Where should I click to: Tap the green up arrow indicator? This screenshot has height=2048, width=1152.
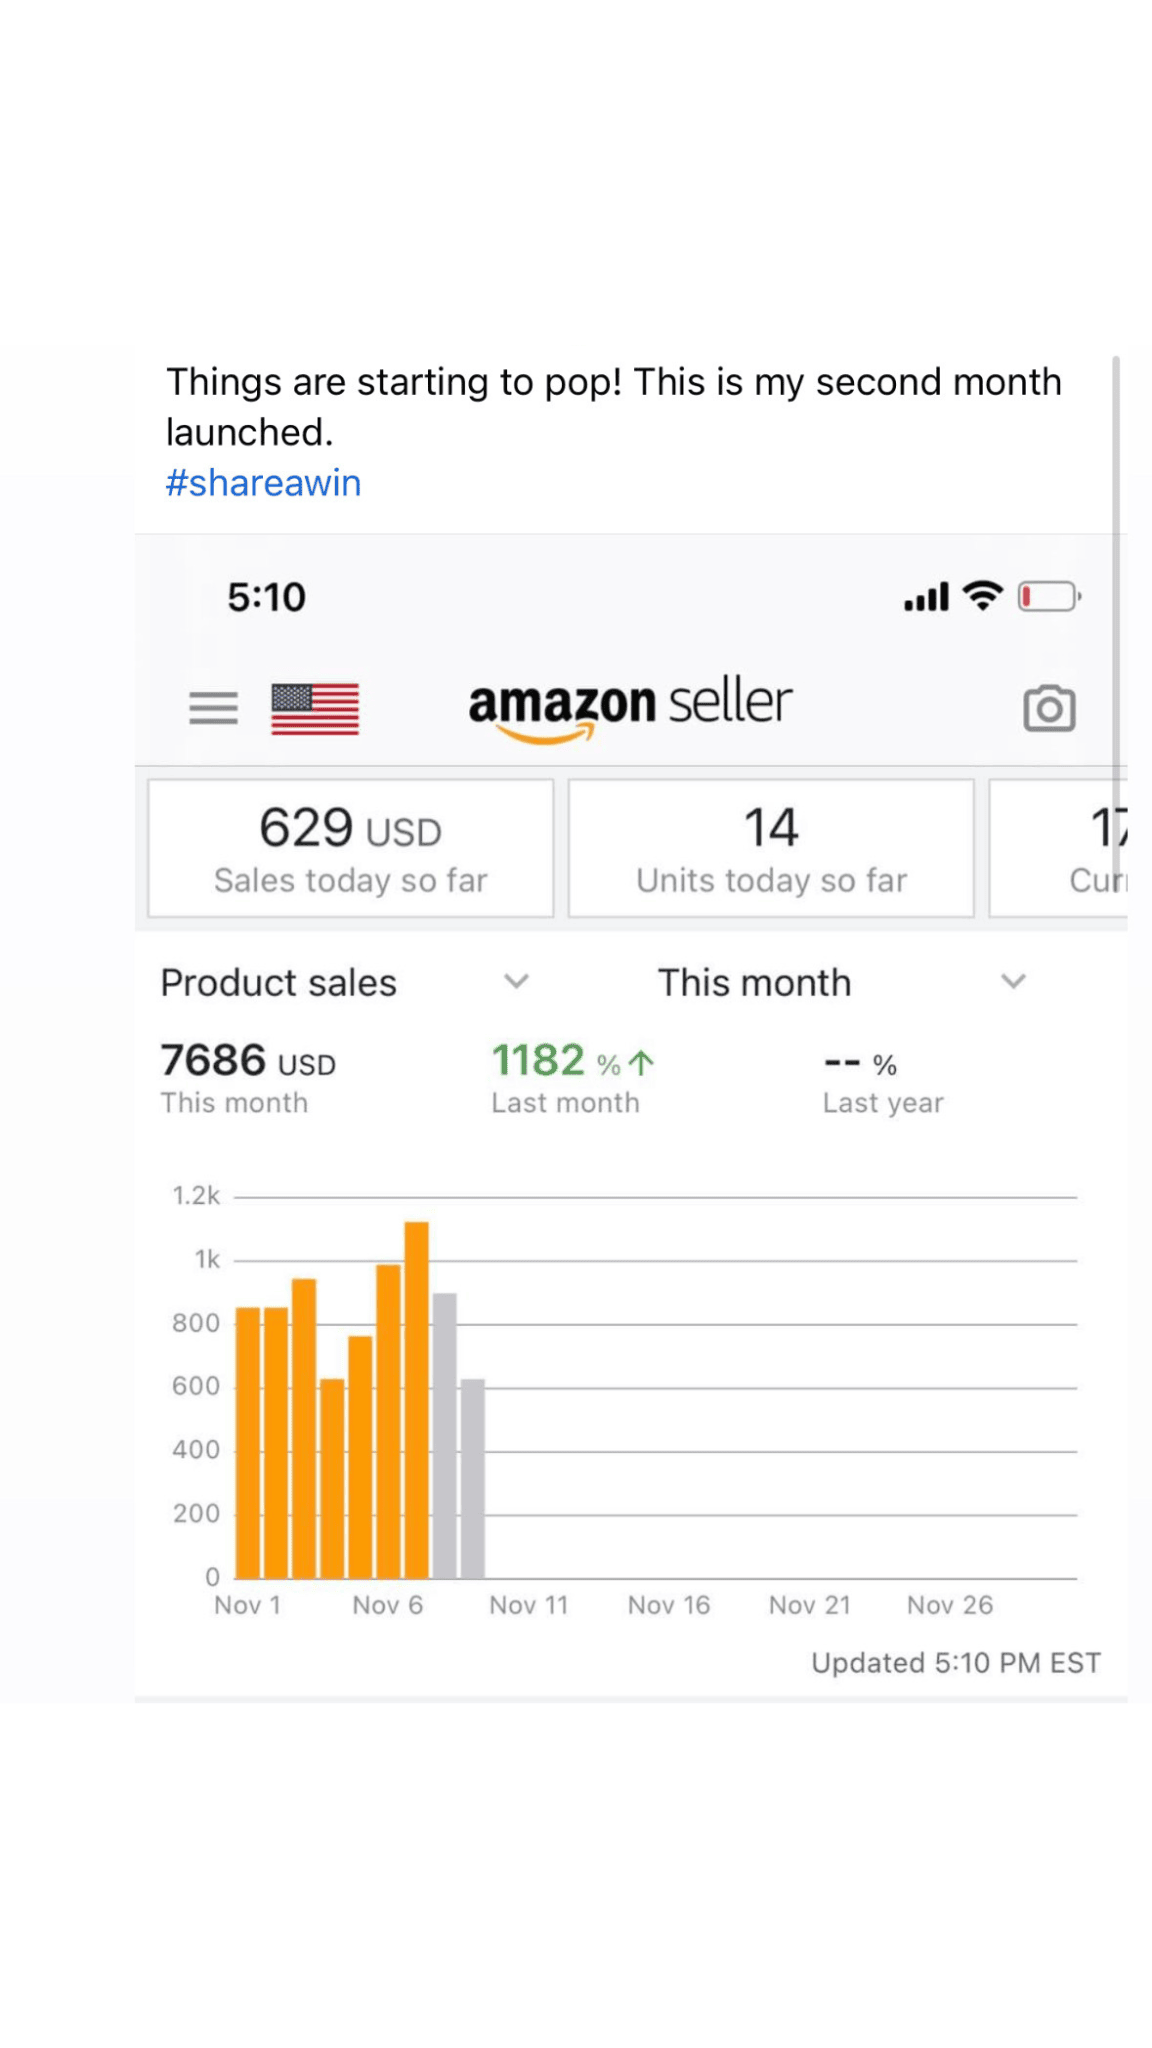(641, 1063)
